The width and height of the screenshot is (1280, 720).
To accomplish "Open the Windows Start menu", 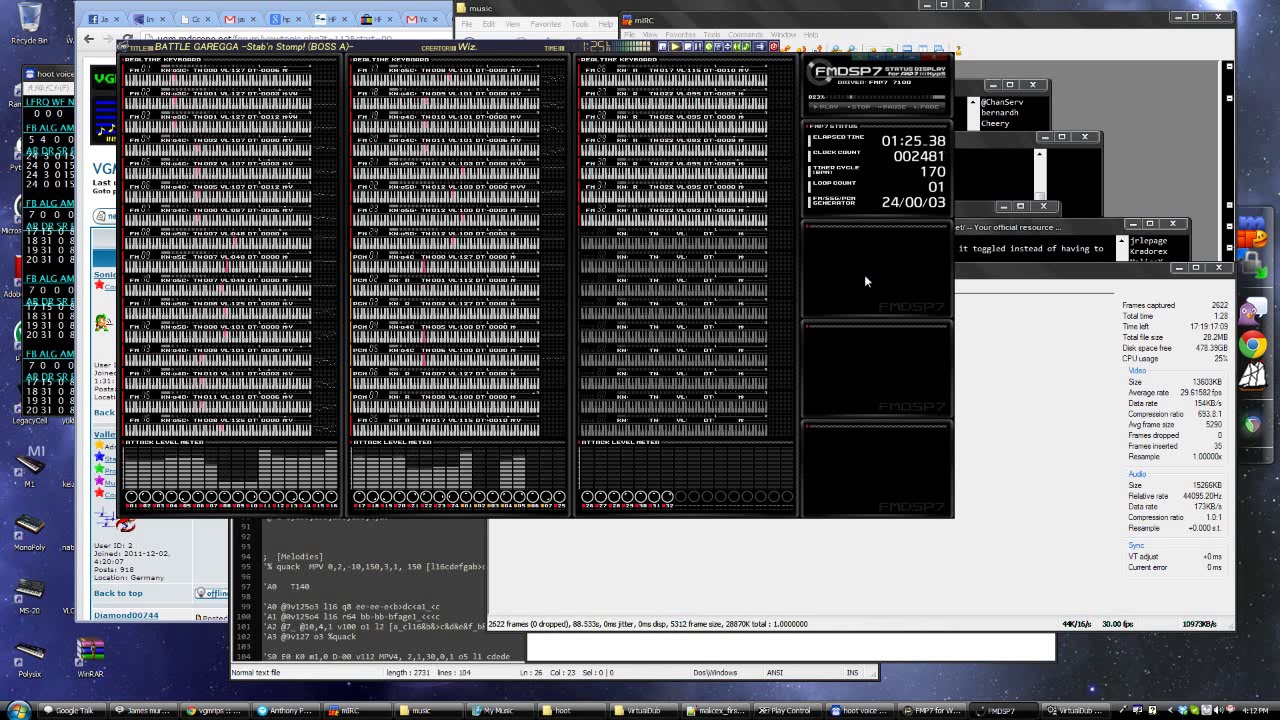I will coord(19,710).
